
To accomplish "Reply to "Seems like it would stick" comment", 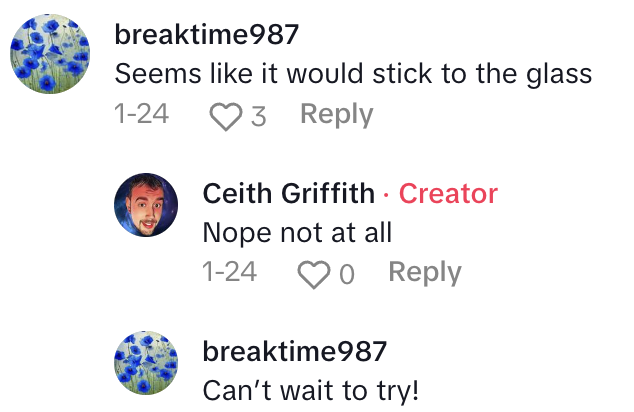I will tap(336, 115).
